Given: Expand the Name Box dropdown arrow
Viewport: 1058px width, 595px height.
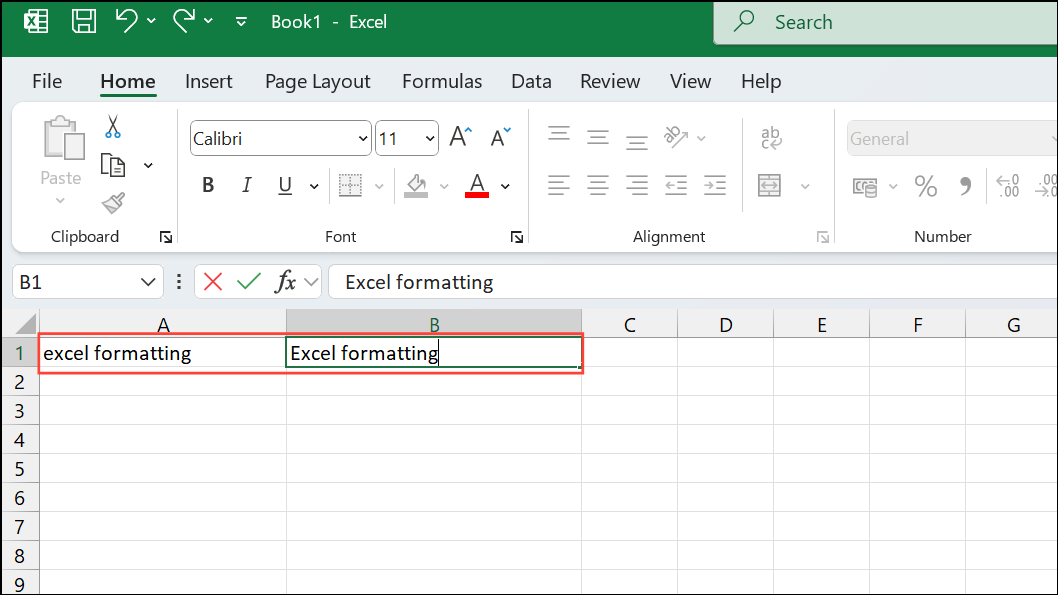Looking at the screenshot, I should point(149,282).
